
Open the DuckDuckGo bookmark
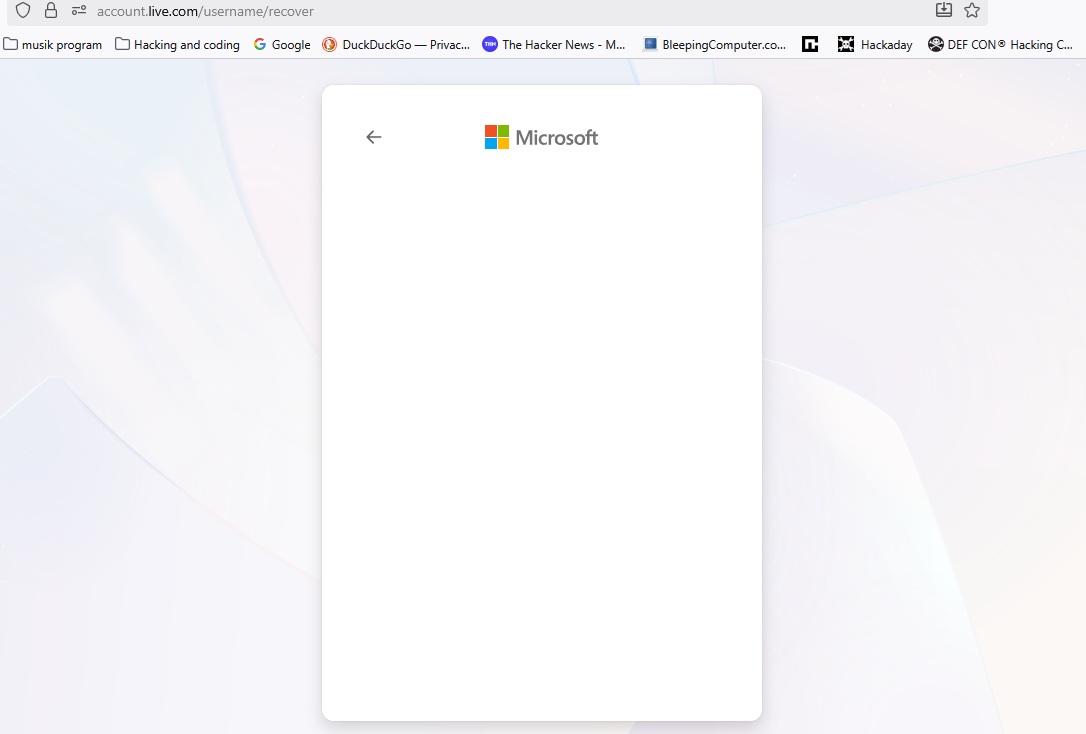pyautogui.click(x=396, y=44)
